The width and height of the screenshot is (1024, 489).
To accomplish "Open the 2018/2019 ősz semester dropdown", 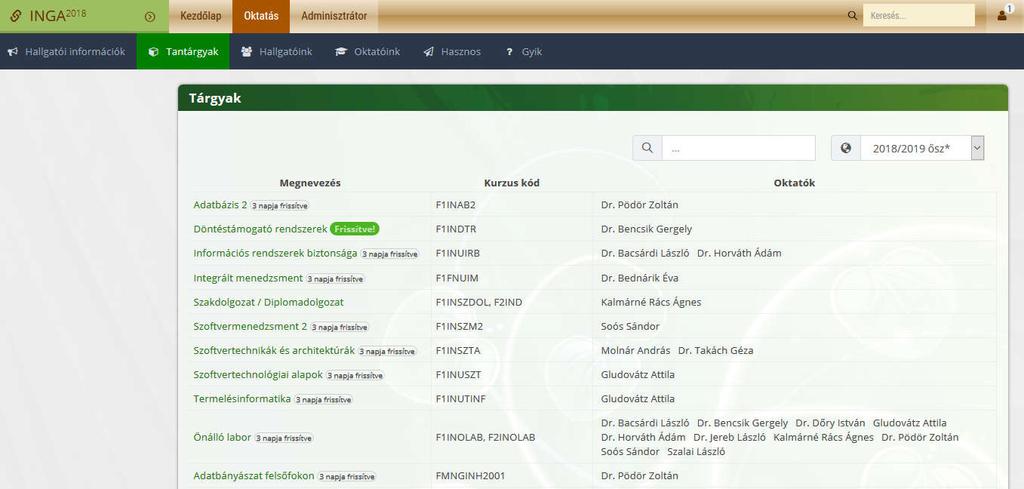I will [922, 148].
